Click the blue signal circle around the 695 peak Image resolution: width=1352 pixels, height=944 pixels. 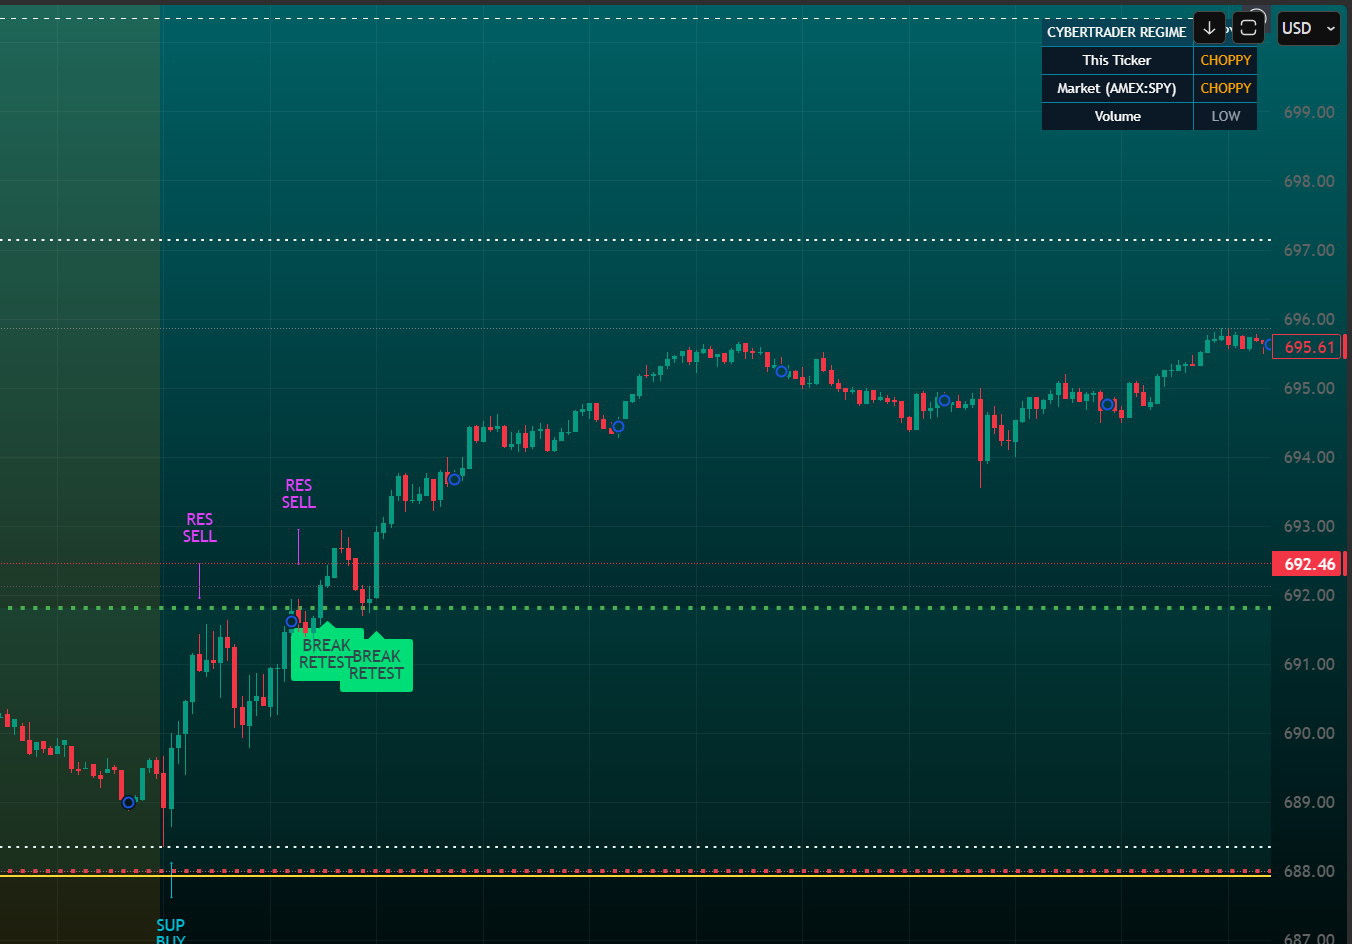780,371
